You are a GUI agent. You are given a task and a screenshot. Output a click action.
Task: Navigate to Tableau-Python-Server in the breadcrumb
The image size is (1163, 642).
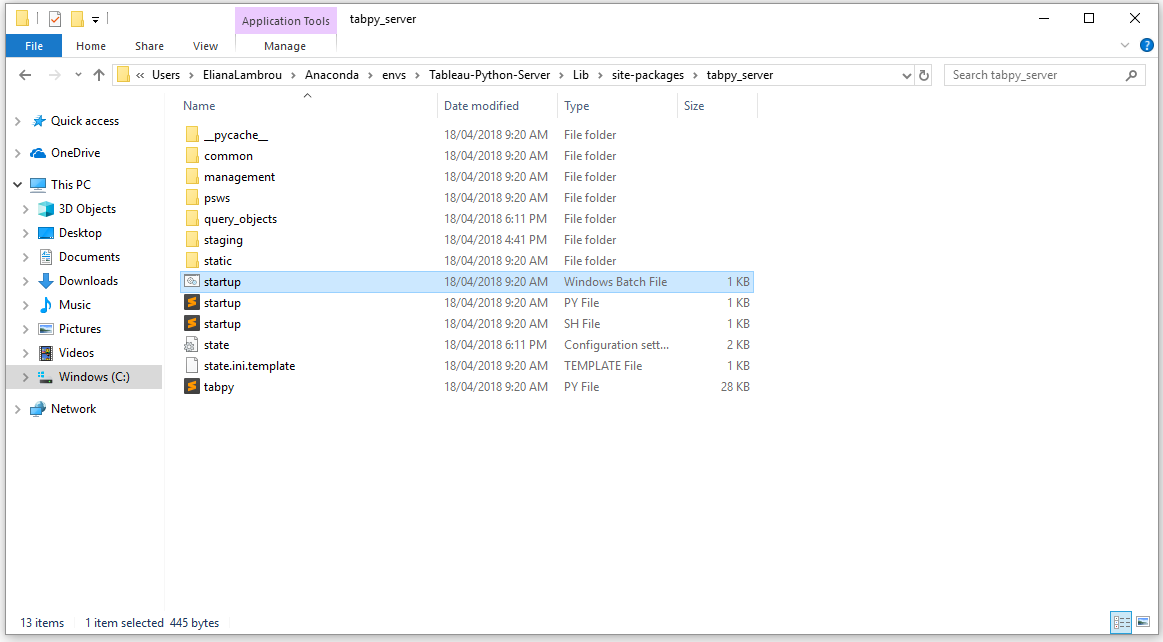(x=490, y=75)
